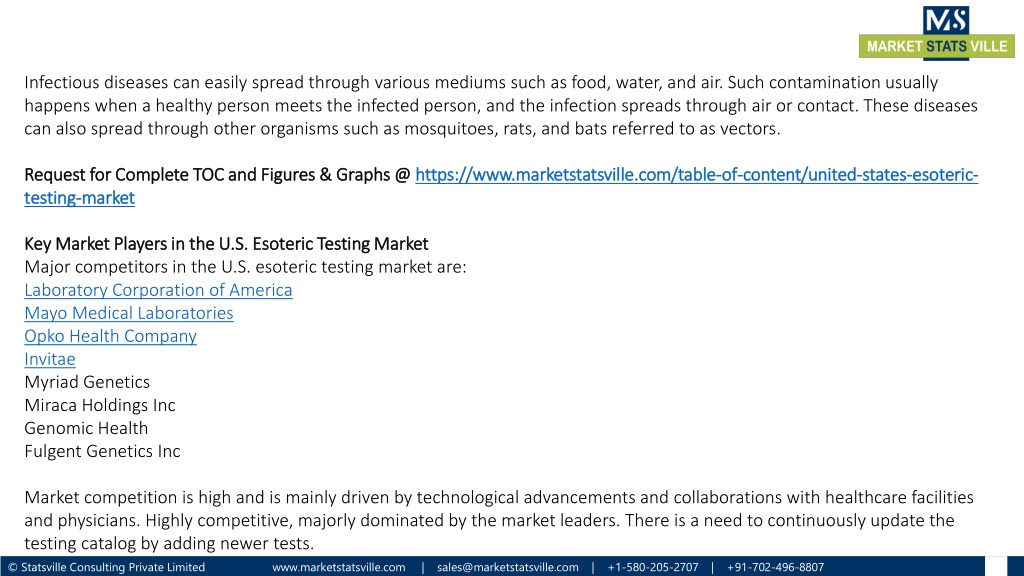The height and width of the screenshot is (576, 1024).
Task: Open the Opko Health Company link
Action: 110,336
